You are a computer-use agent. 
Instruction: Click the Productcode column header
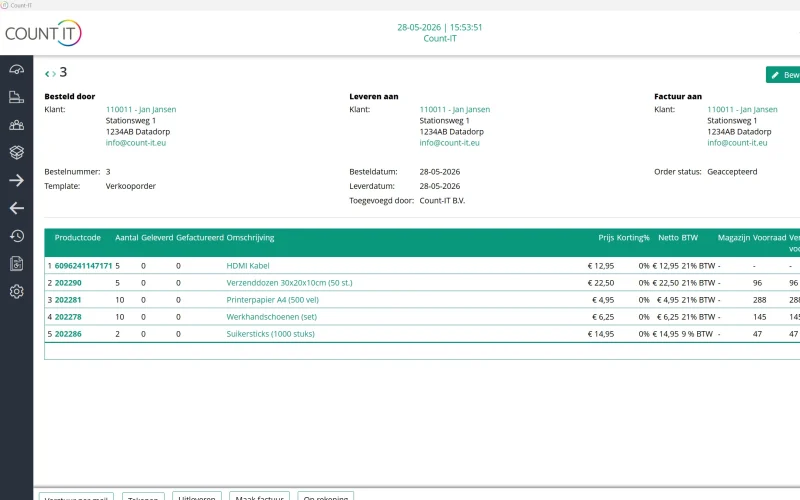[x=78, y=238]
